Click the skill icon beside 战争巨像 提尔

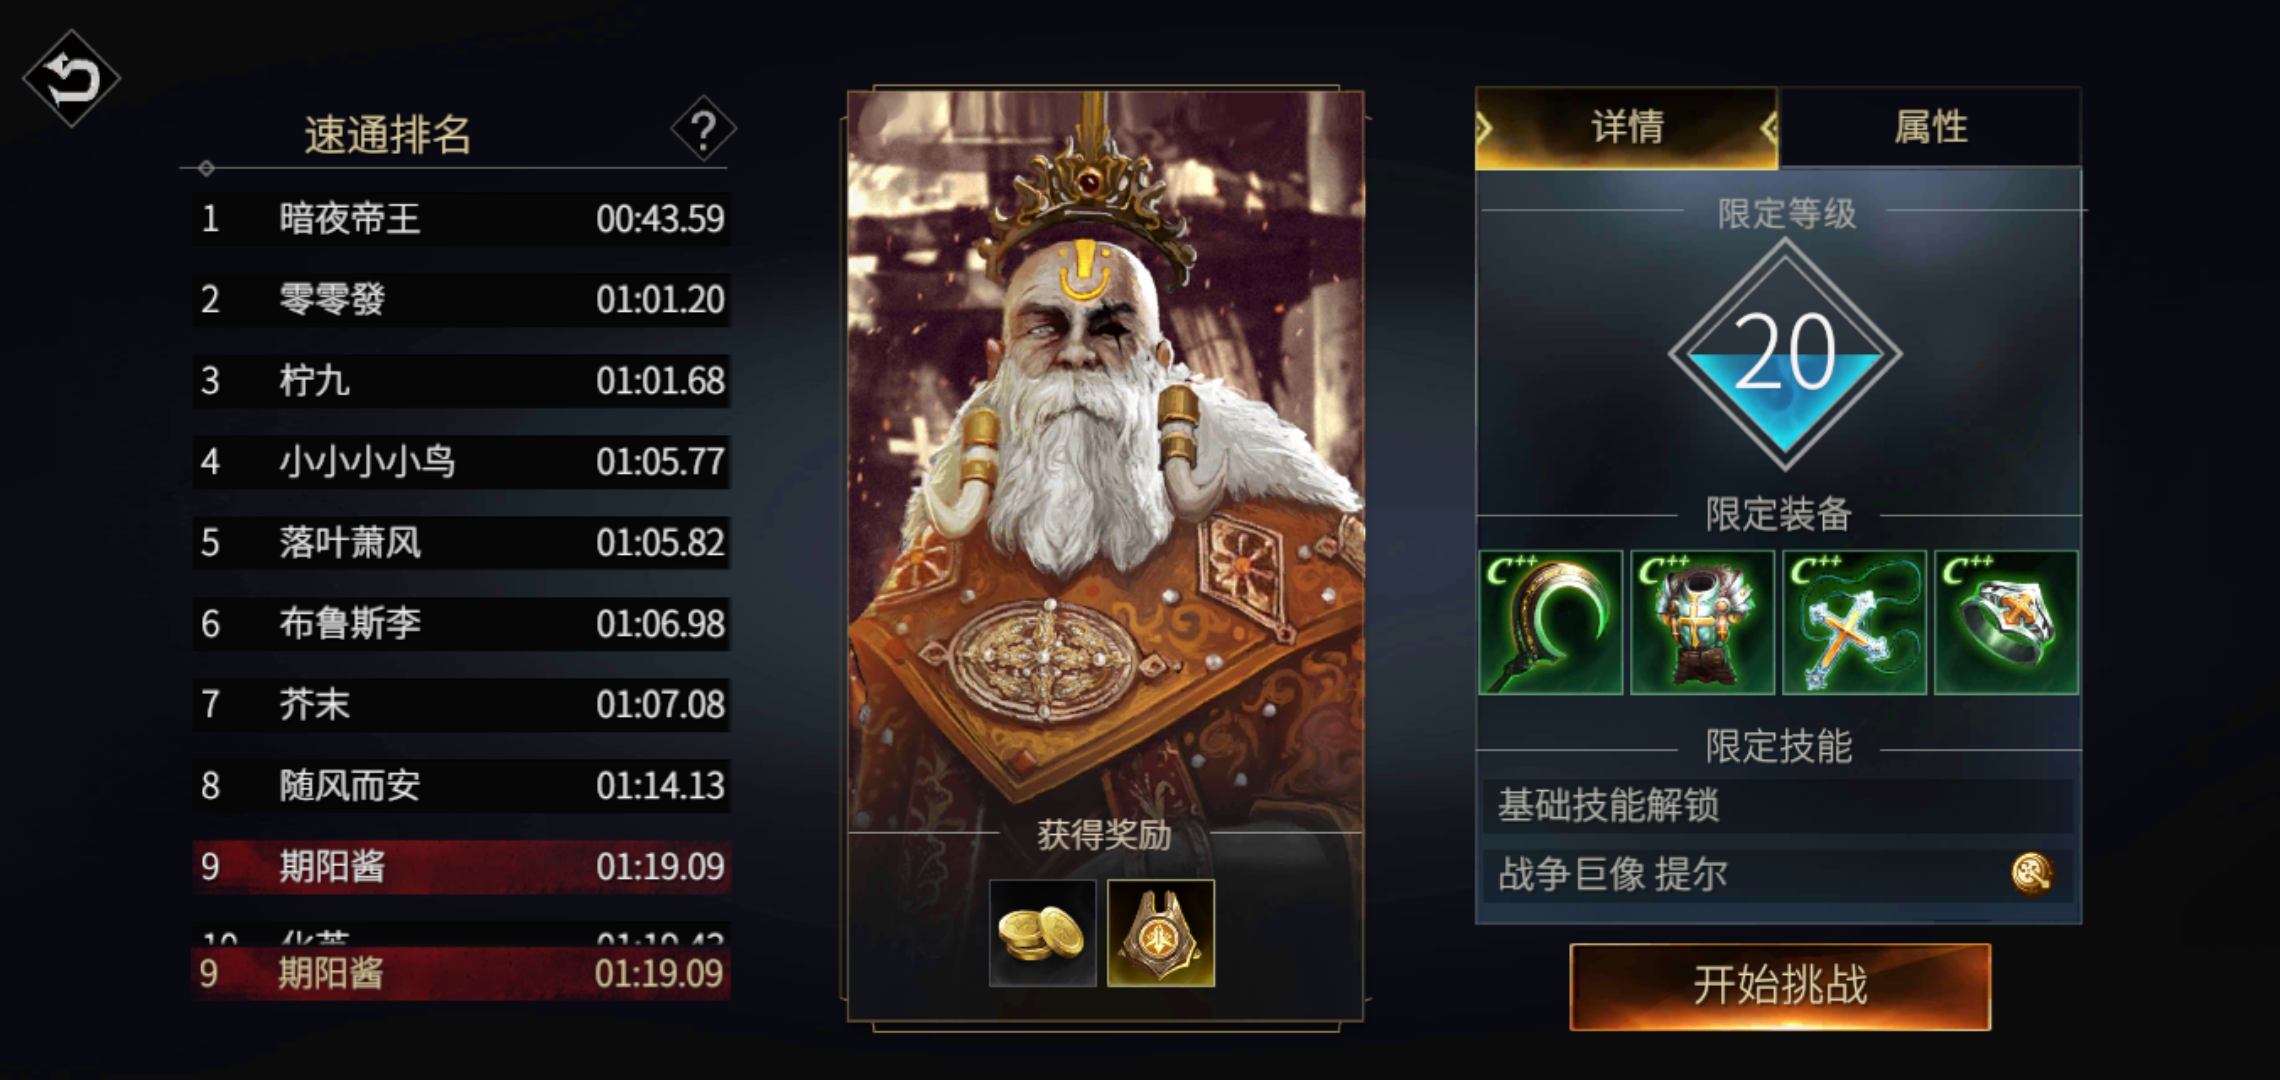pos(2032,874)
